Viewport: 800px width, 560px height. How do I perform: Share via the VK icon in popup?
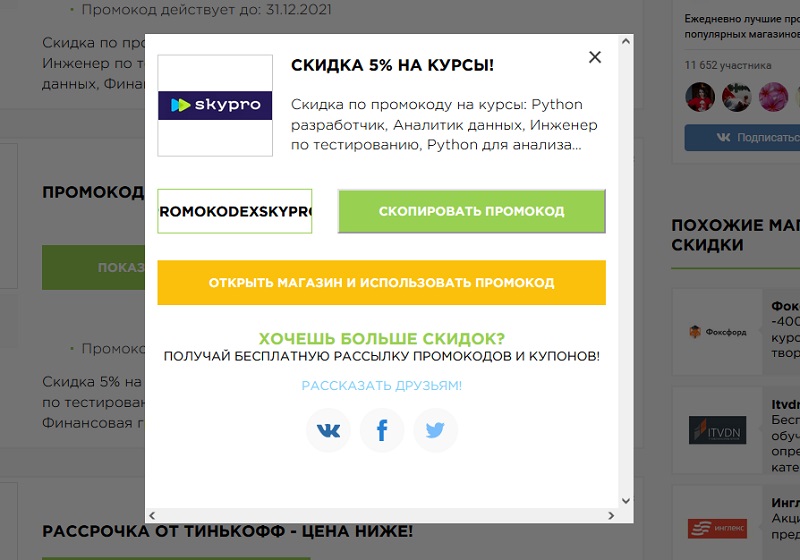328,431
